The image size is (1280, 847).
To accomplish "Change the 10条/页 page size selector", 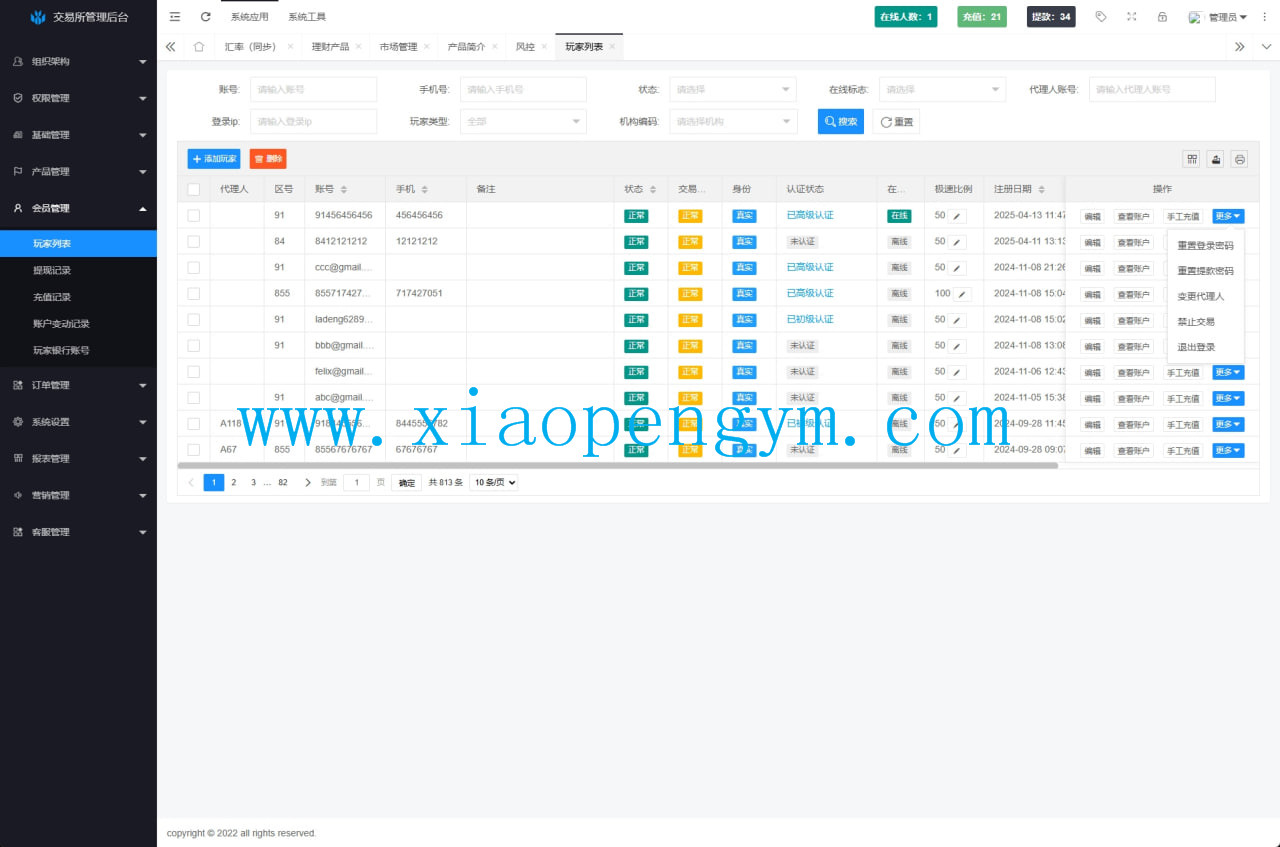I will (x=494, y=482).
